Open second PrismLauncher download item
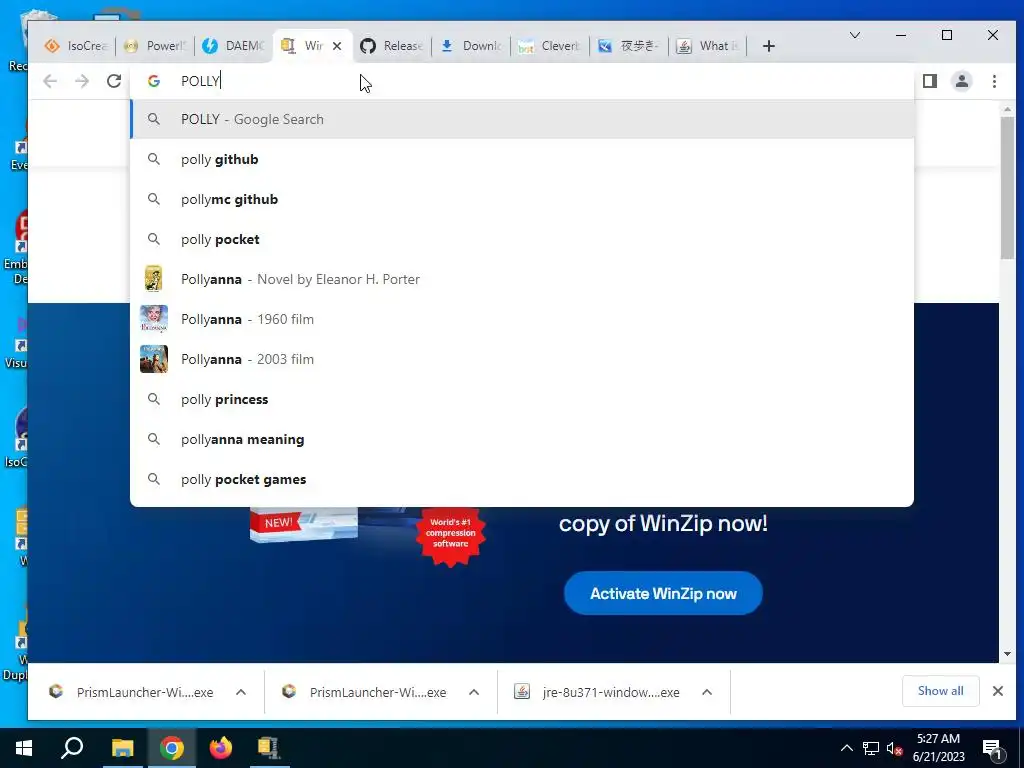 [x=364, y=692]
